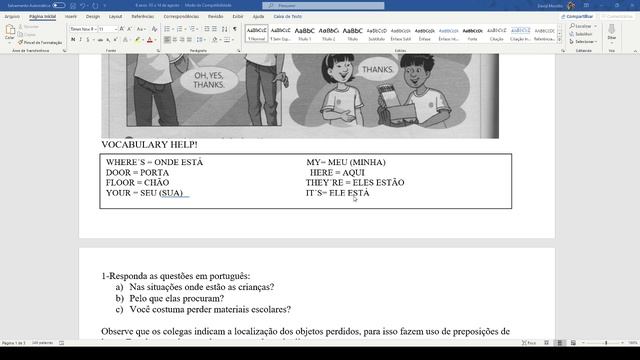640x360 pixels.
Task: Click the clear formatting icon
Action: tap(154, 29)
